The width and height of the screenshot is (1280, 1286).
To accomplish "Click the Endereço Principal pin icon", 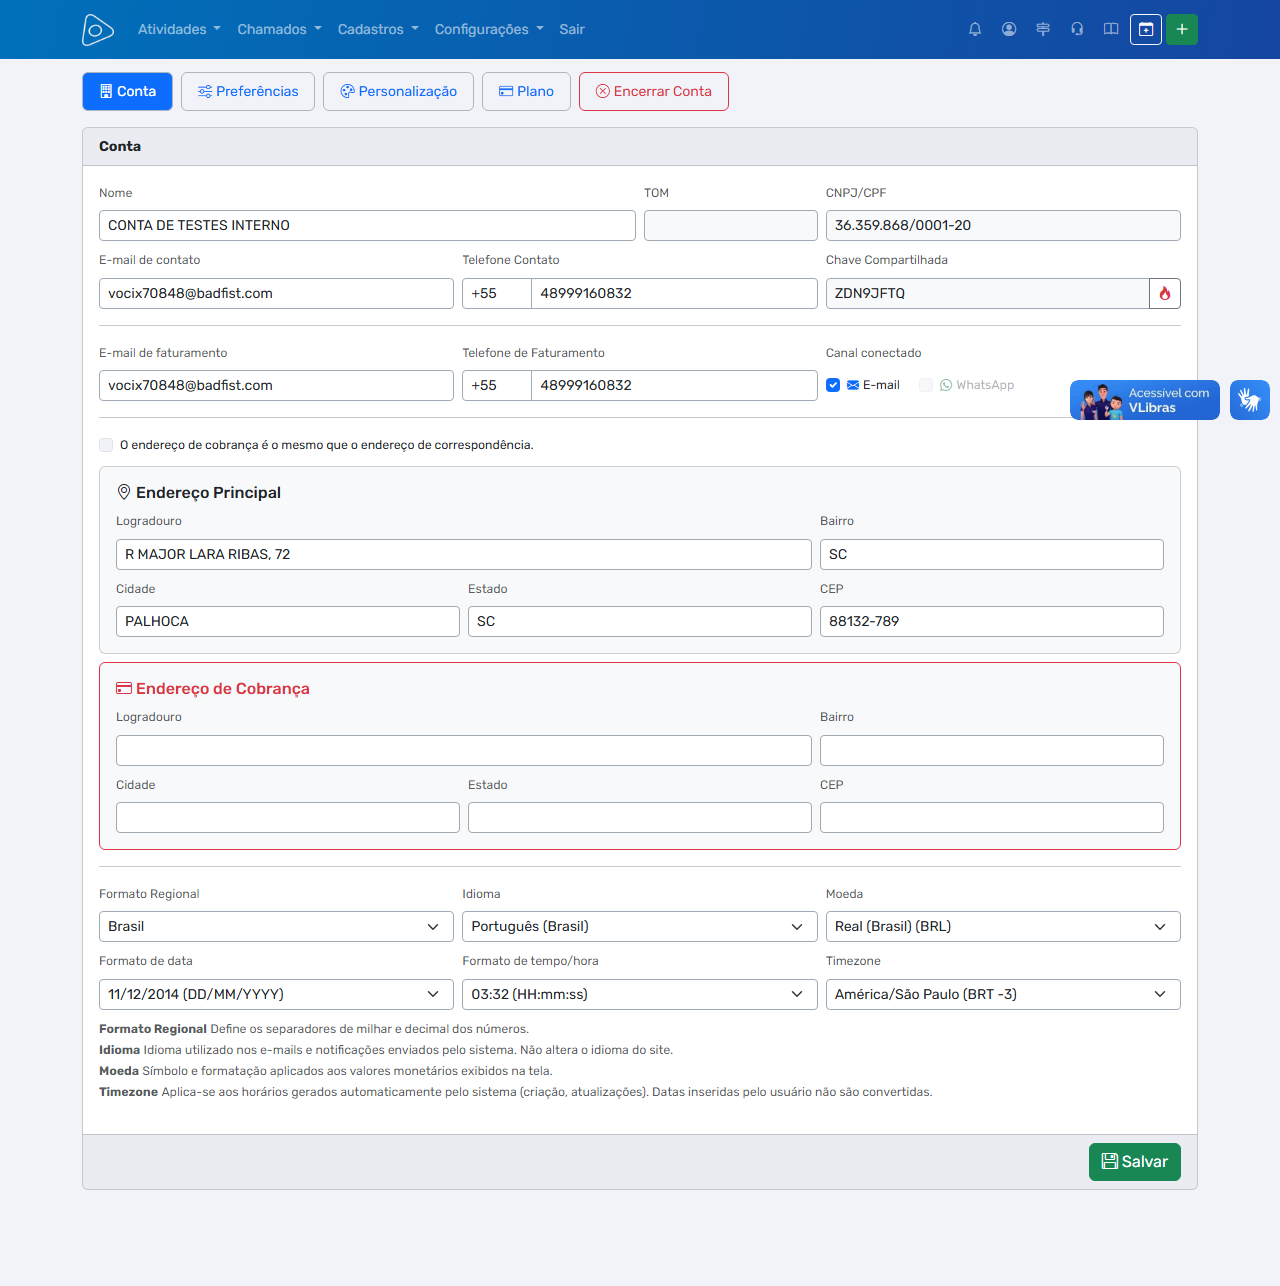I will pos(124,492).
